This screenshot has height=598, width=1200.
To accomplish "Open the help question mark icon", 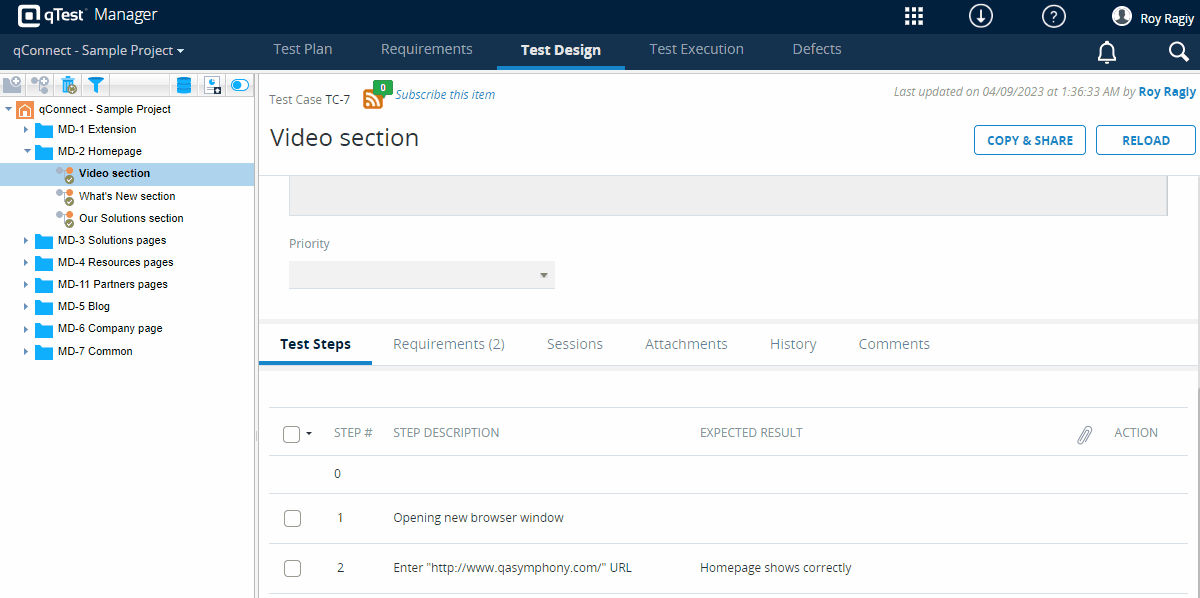I will 1053,16.
